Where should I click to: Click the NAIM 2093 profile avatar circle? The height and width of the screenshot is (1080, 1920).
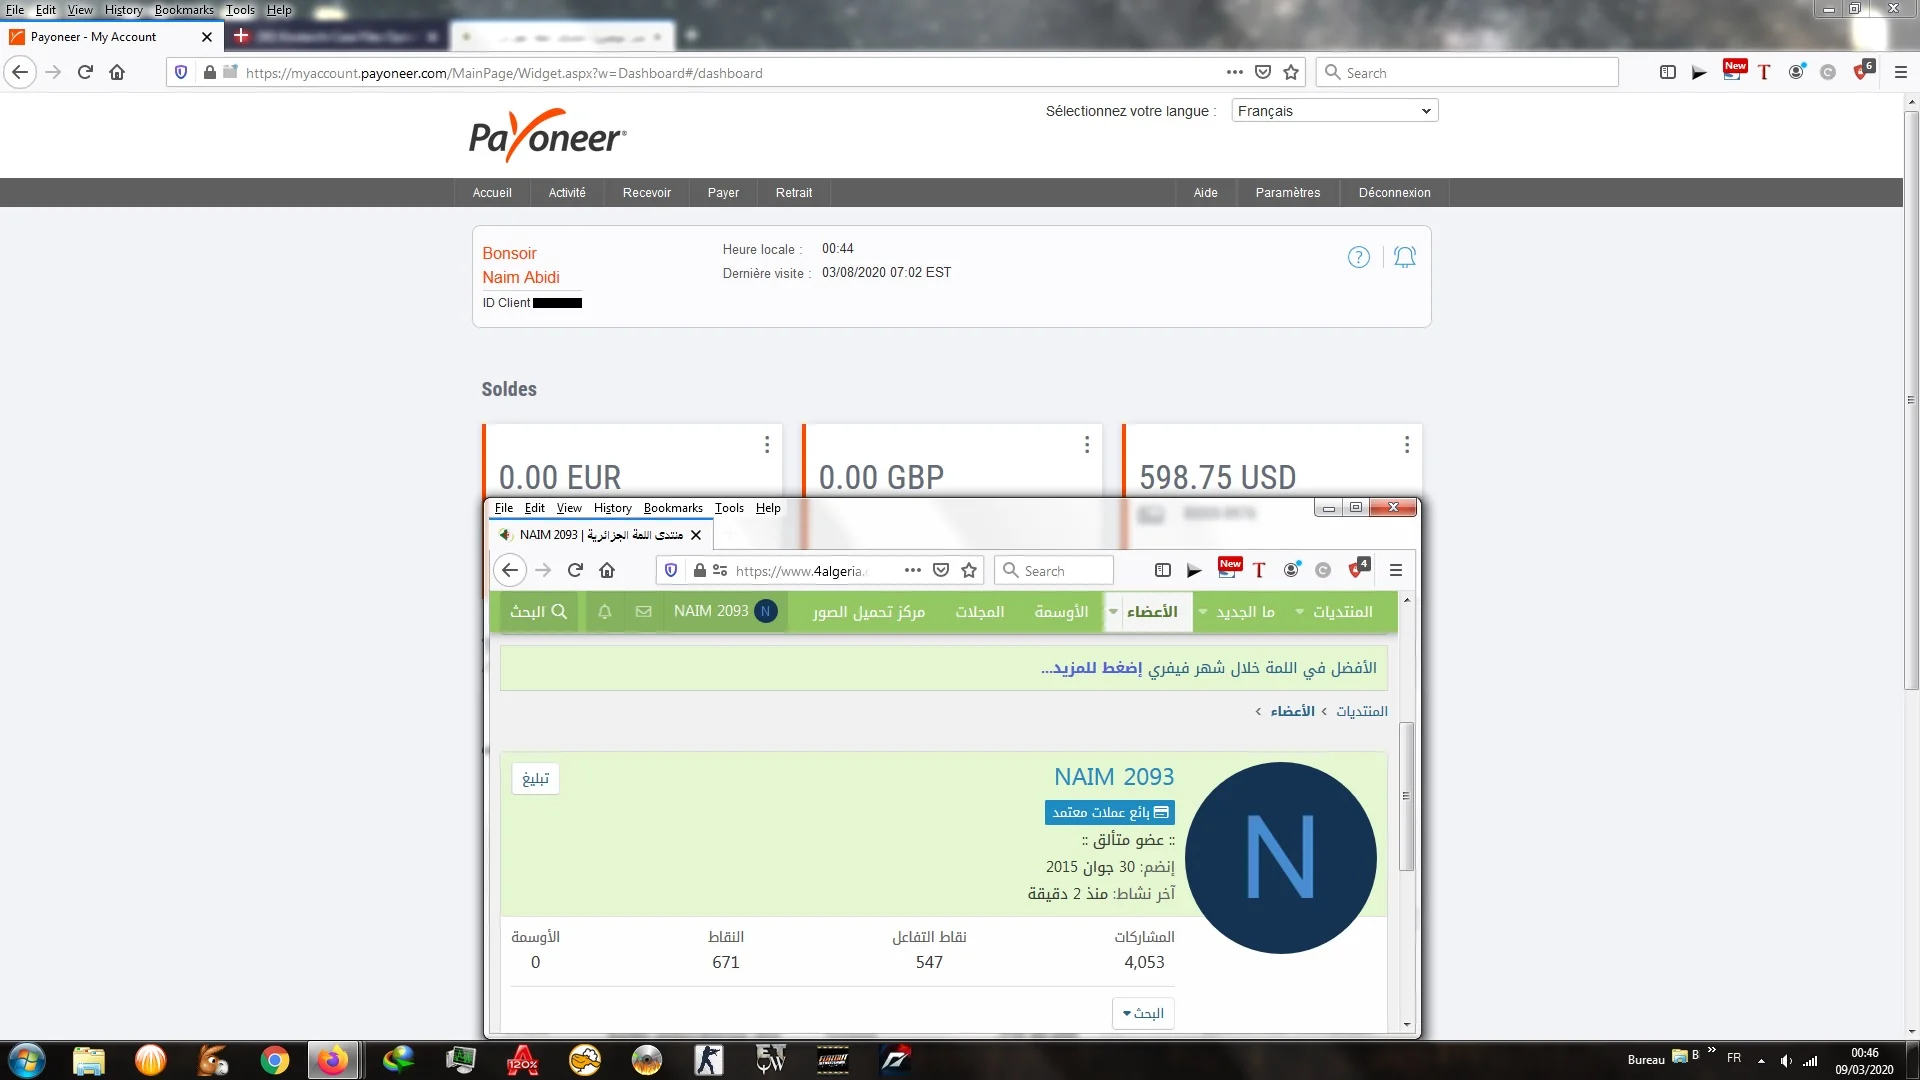1280,857
